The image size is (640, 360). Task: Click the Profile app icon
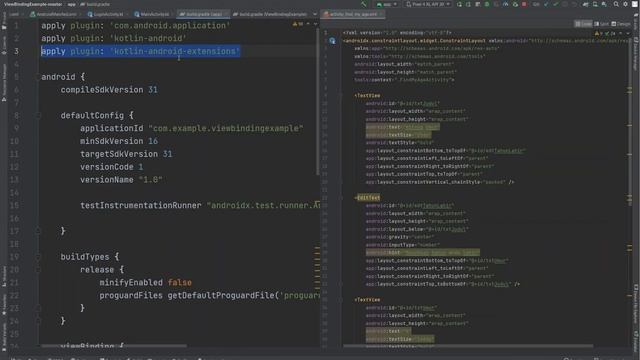coord(506,4)
